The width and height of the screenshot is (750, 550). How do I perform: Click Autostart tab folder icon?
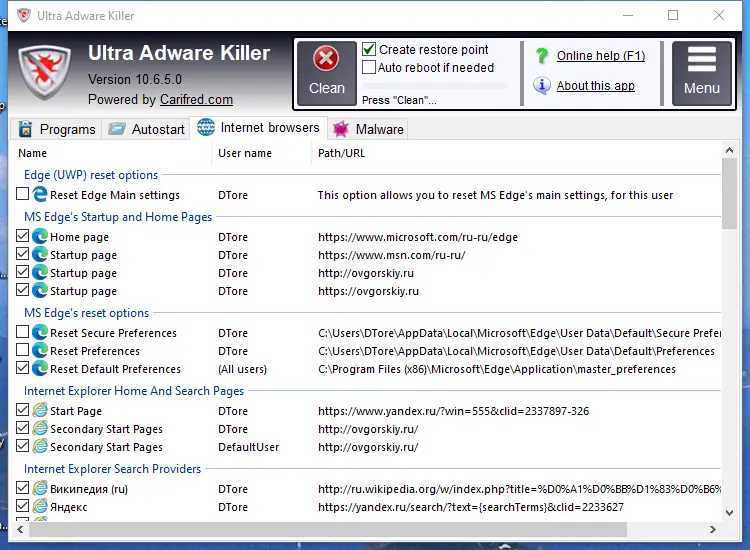point(117,129)
